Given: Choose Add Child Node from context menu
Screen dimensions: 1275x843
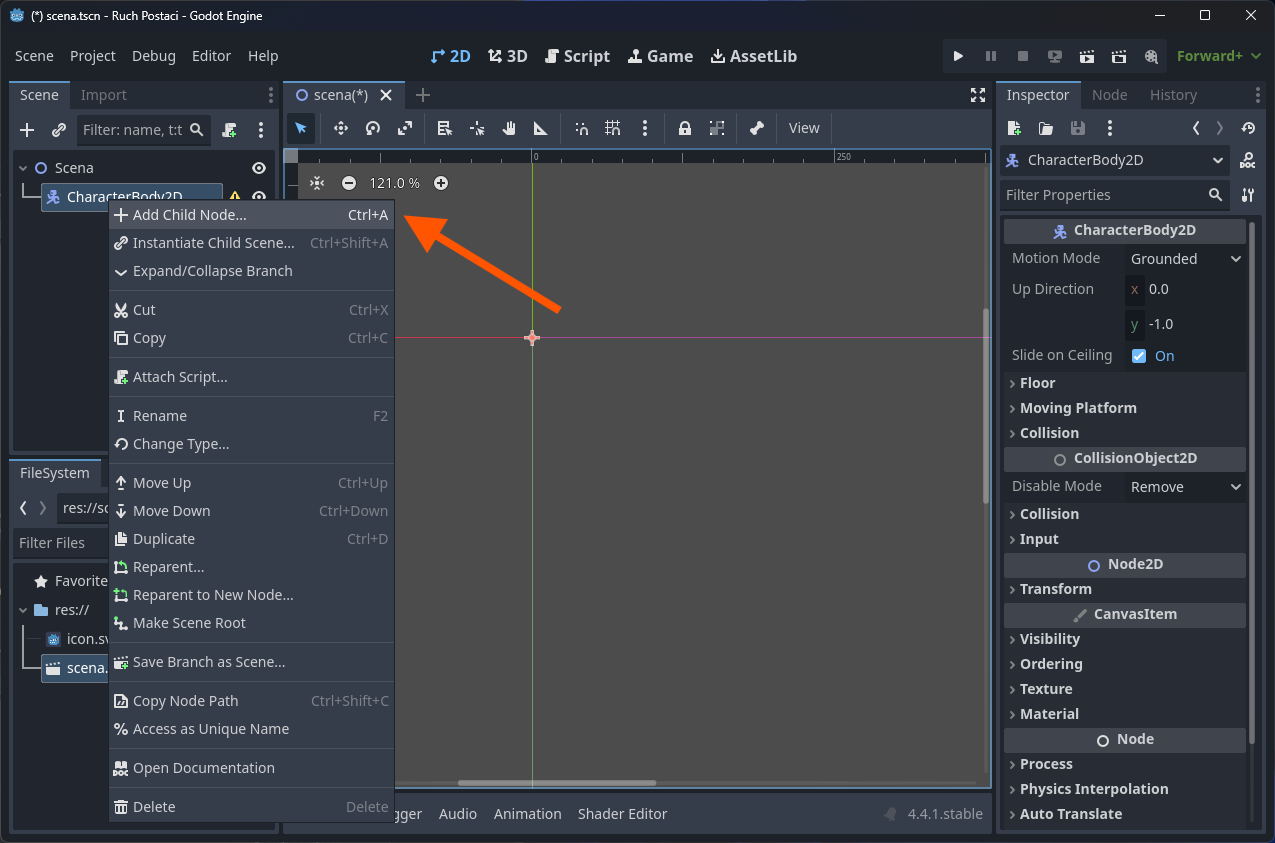Looking at the screenshot, I should coord(251,215).
